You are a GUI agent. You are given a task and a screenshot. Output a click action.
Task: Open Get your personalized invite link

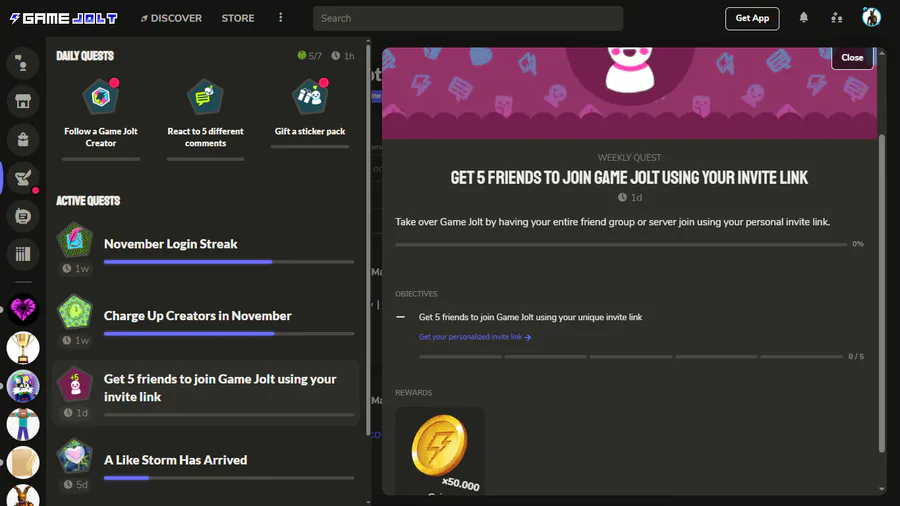475,337
